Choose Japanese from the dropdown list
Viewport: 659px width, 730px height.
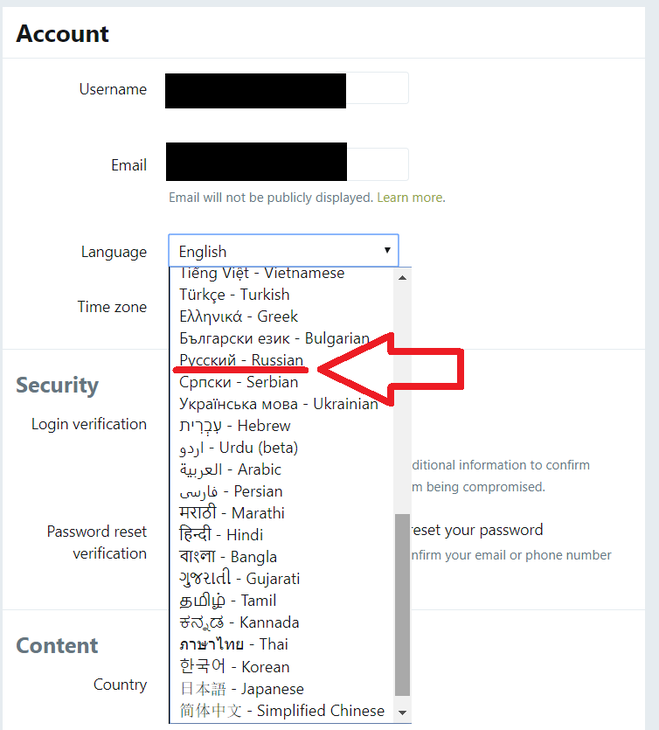pos(241,689)
